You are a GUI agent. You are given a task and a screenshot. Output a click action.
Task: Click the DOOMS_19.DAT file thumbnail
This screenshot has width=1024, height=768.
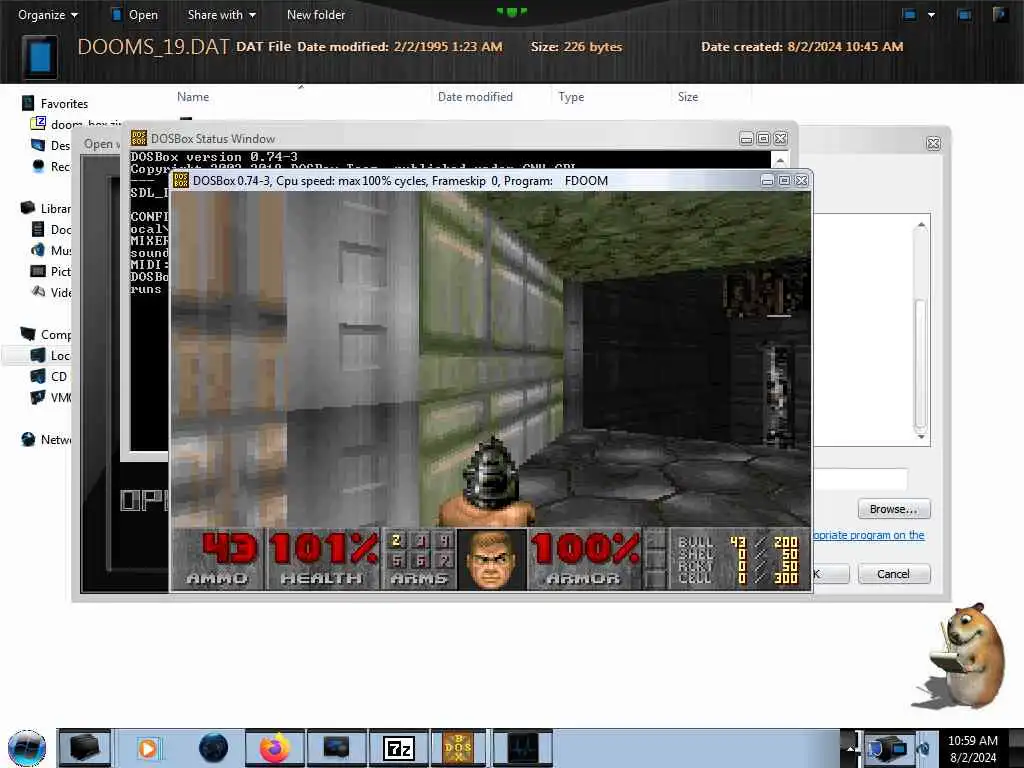(x=40, y=57)
